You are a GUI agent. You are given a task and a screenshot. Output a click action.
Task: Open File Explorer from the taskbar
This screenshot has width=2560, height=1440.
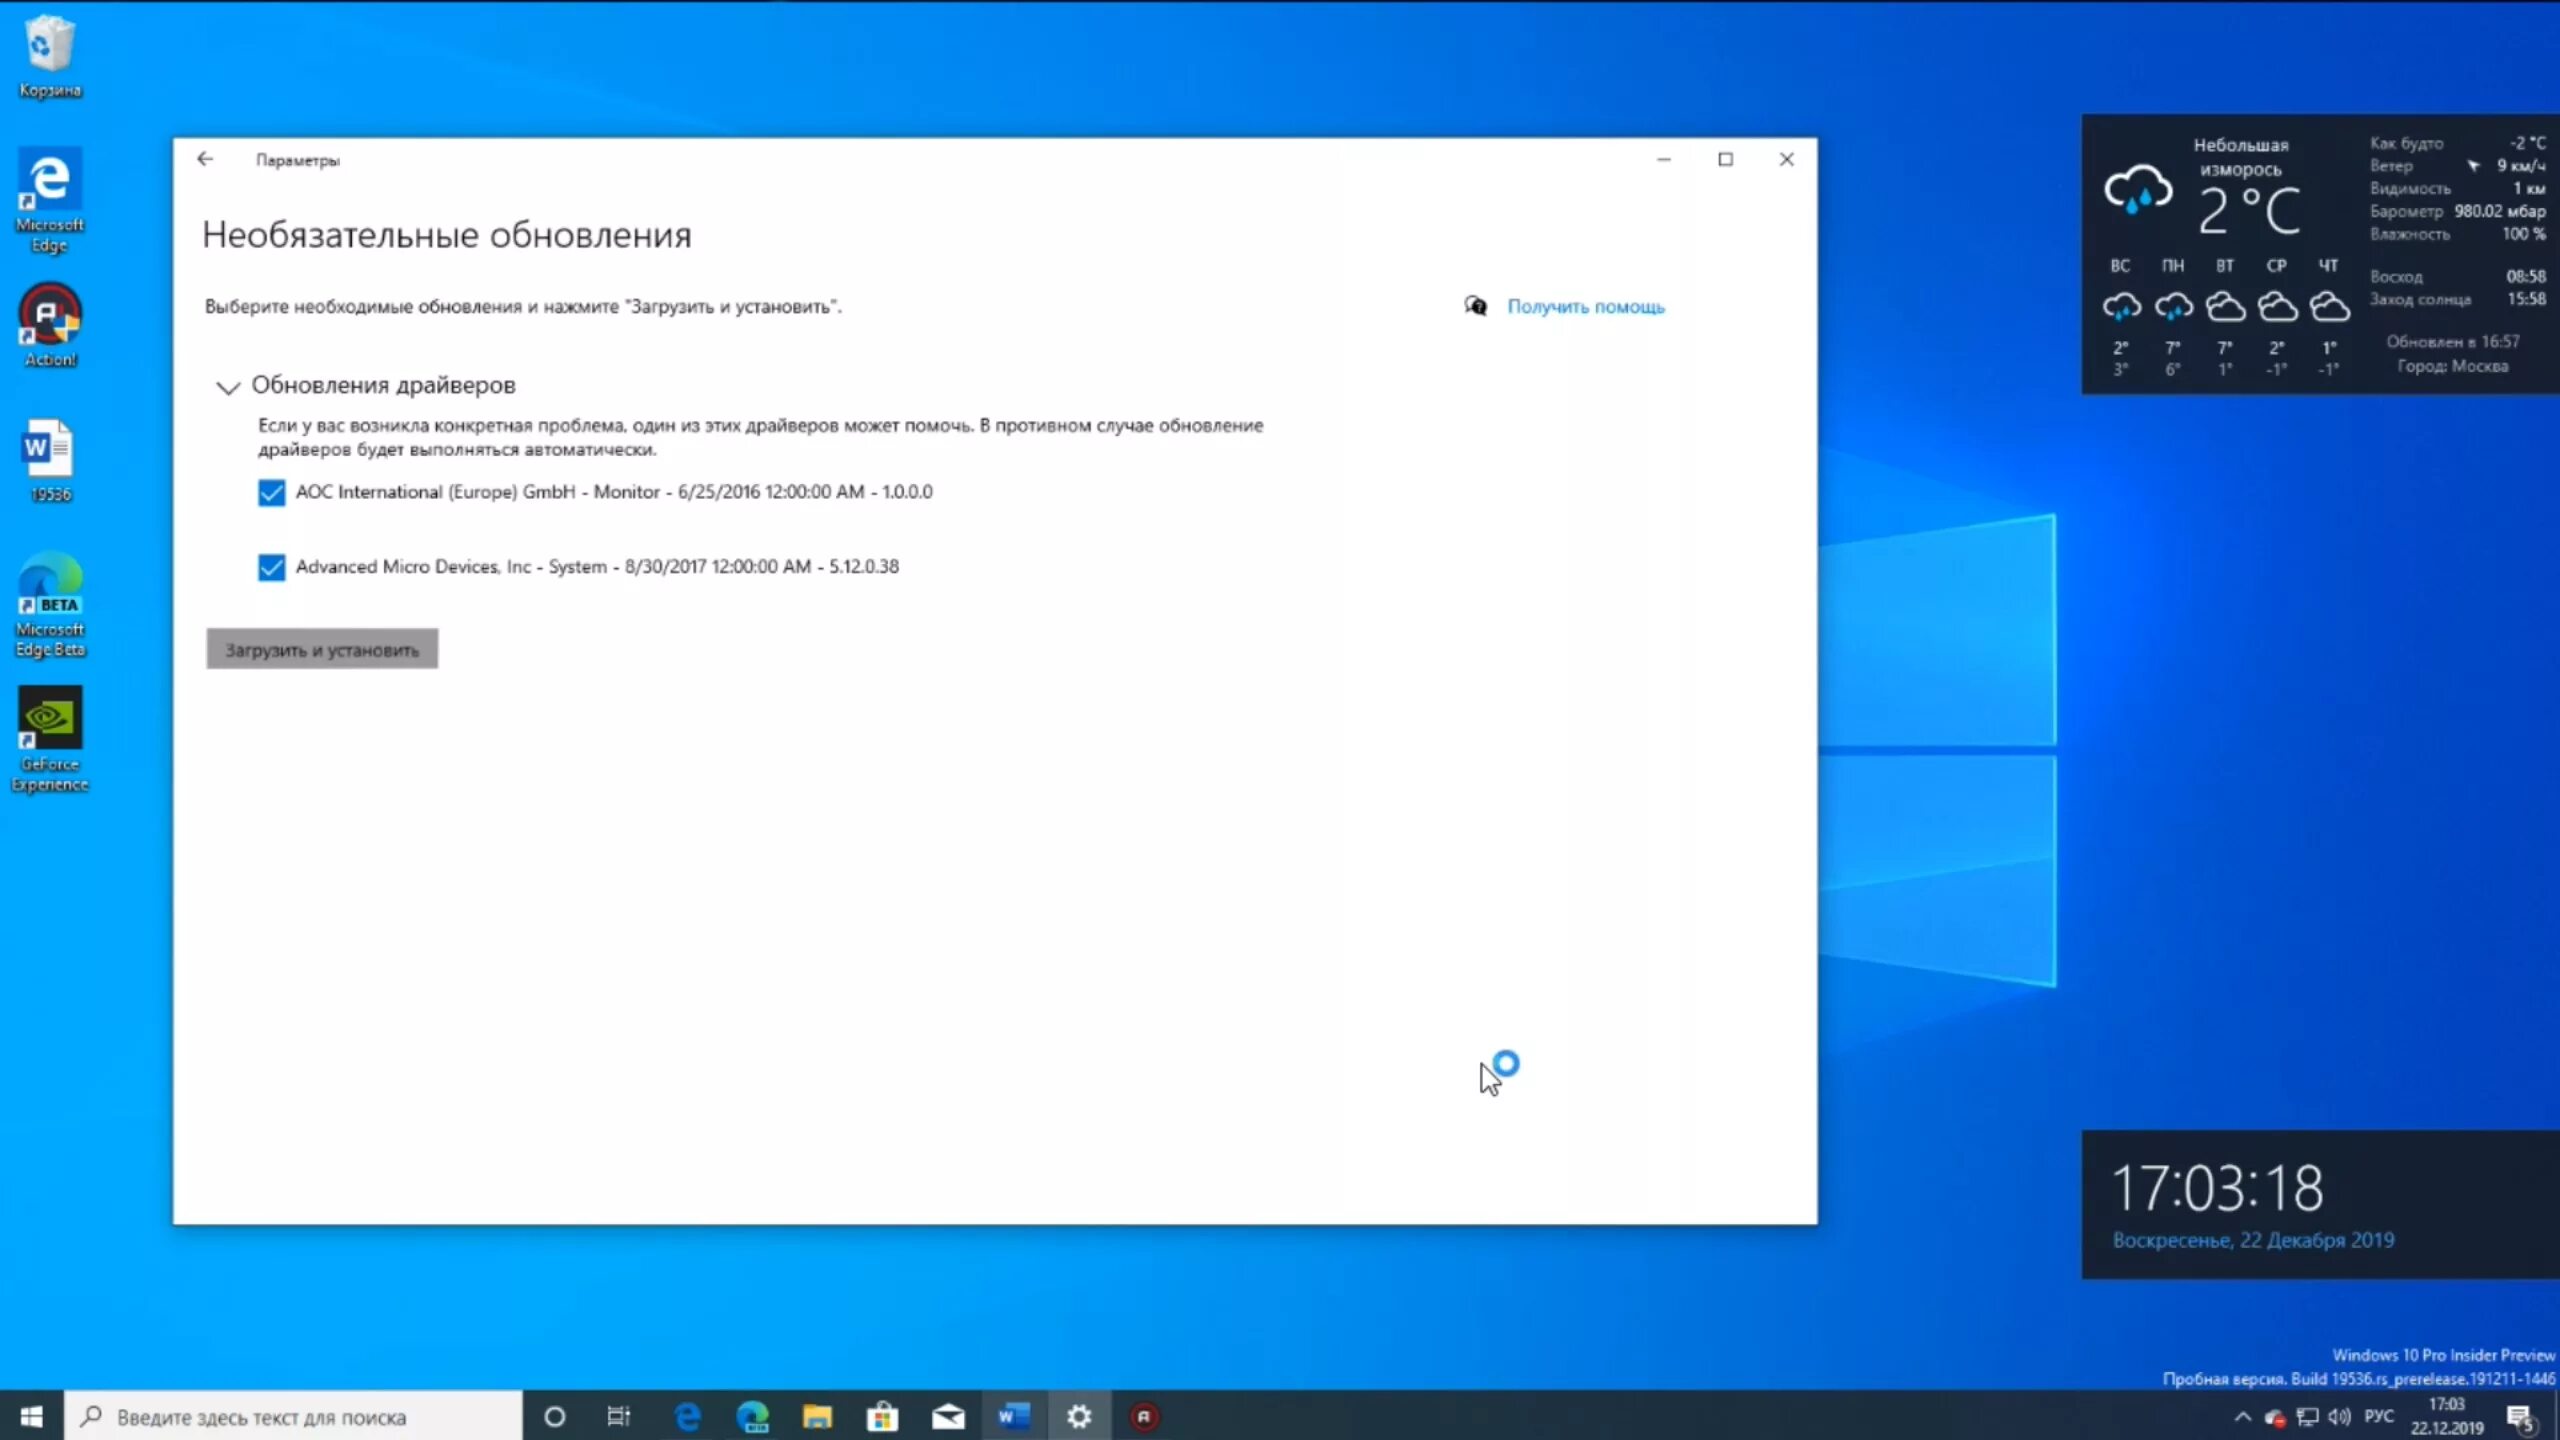click(x=817, y=1416)
